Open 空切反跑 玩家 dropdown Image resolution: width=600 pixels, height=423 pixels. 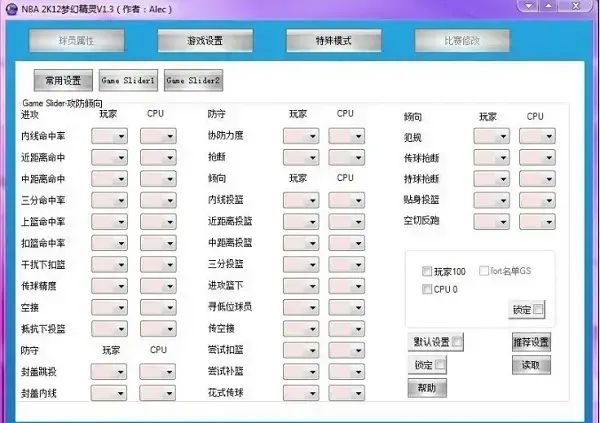click(492, 222)
